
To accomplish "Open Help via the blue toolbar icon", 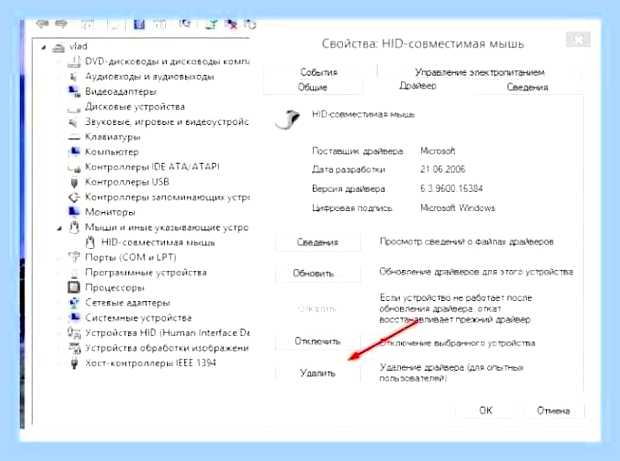I will pos(139,25).
